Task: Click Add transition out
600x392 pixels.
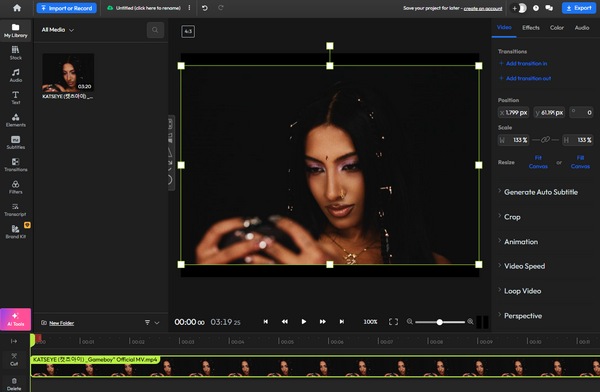Action: click(x=525, y=78)
